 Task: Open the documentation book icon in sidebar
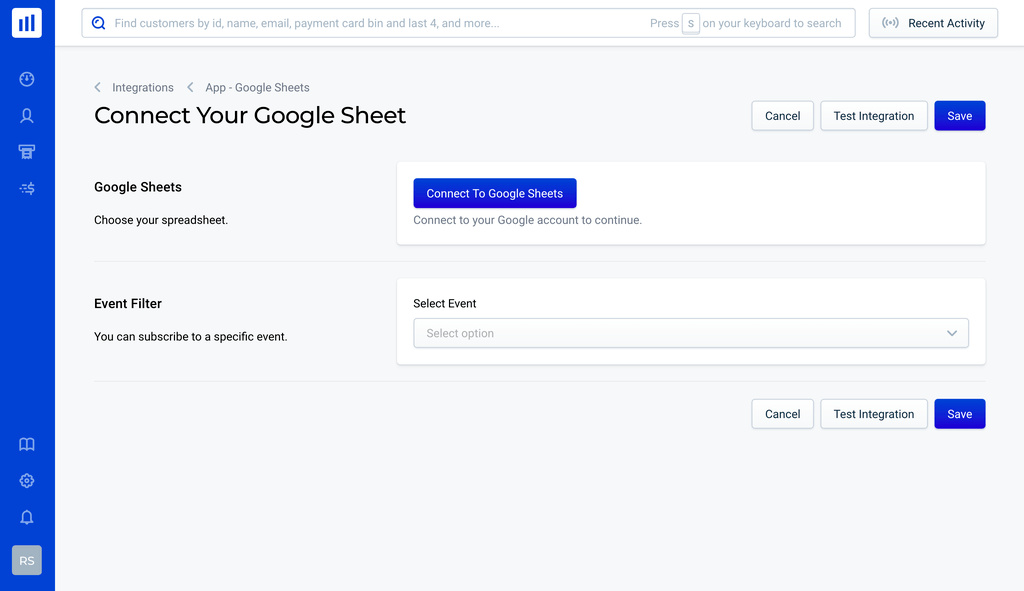point(27,444)
